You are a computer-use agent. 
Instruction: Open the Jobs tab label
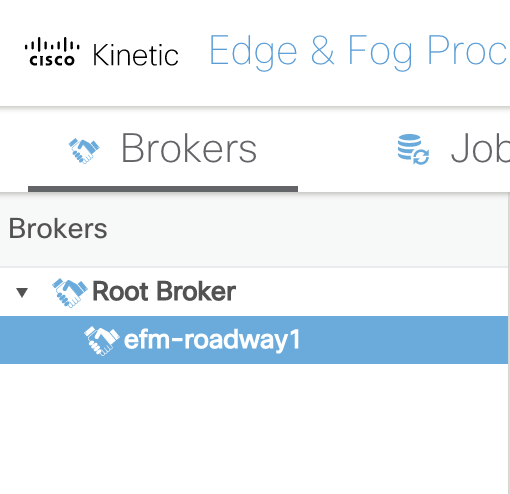click(480, 148)
